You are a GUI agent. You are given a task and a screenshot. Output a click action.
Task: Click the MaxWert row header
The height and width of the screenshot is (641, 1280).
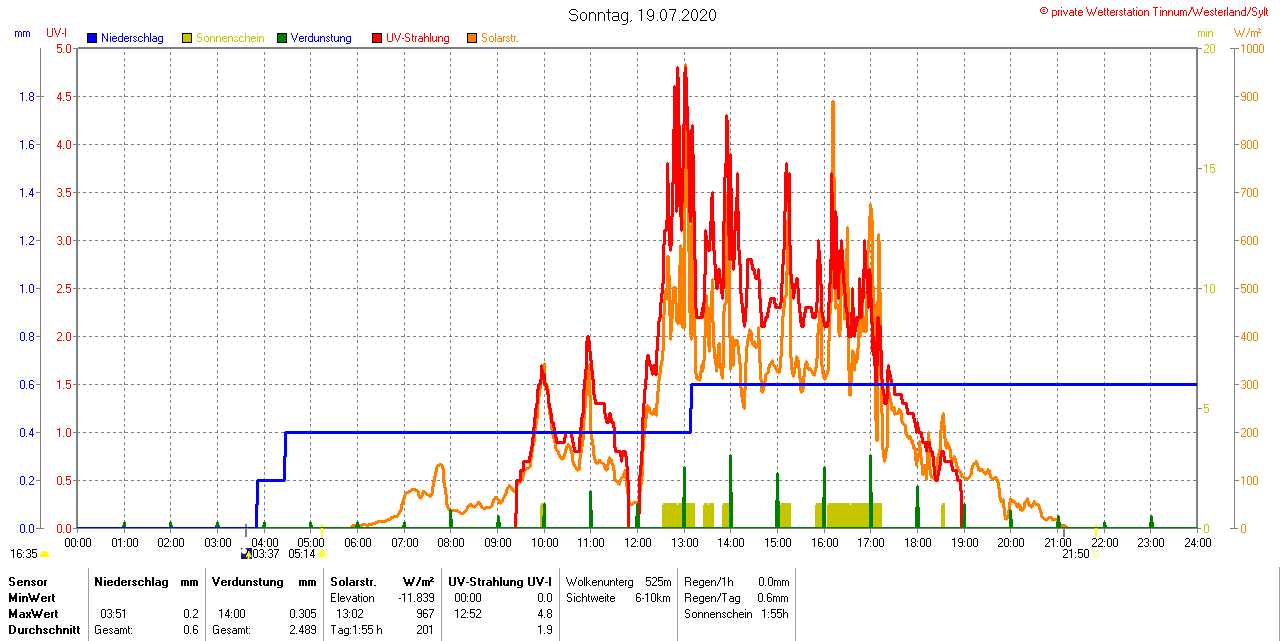pyautogui.click(x=35, y=614)
